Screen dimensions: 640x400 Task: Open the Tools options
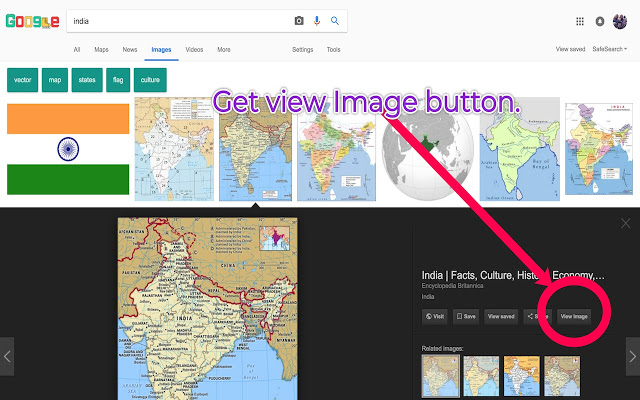tap(333, 49)
